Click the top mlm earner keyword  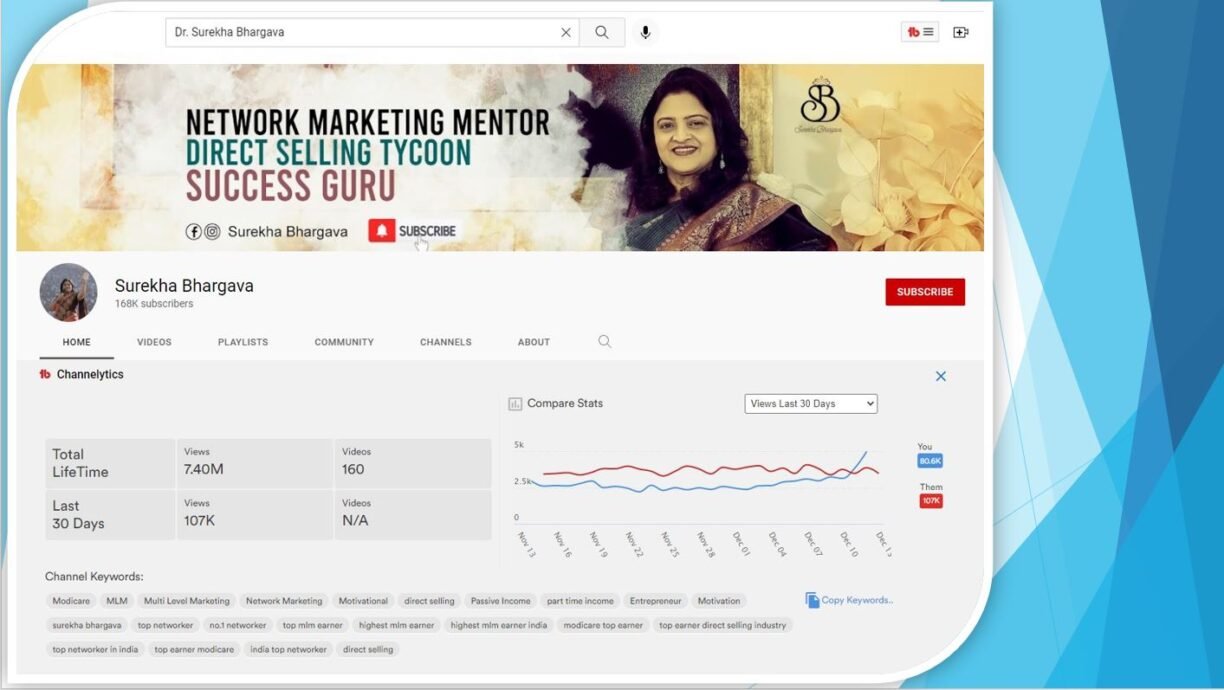pos(313,625)
